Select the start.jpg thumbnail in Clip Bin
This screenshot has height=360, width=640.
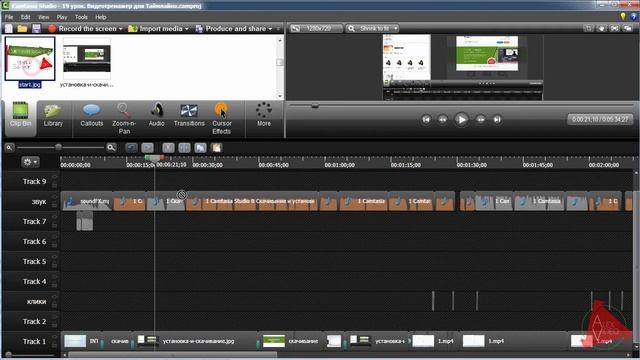click(30, 59)
